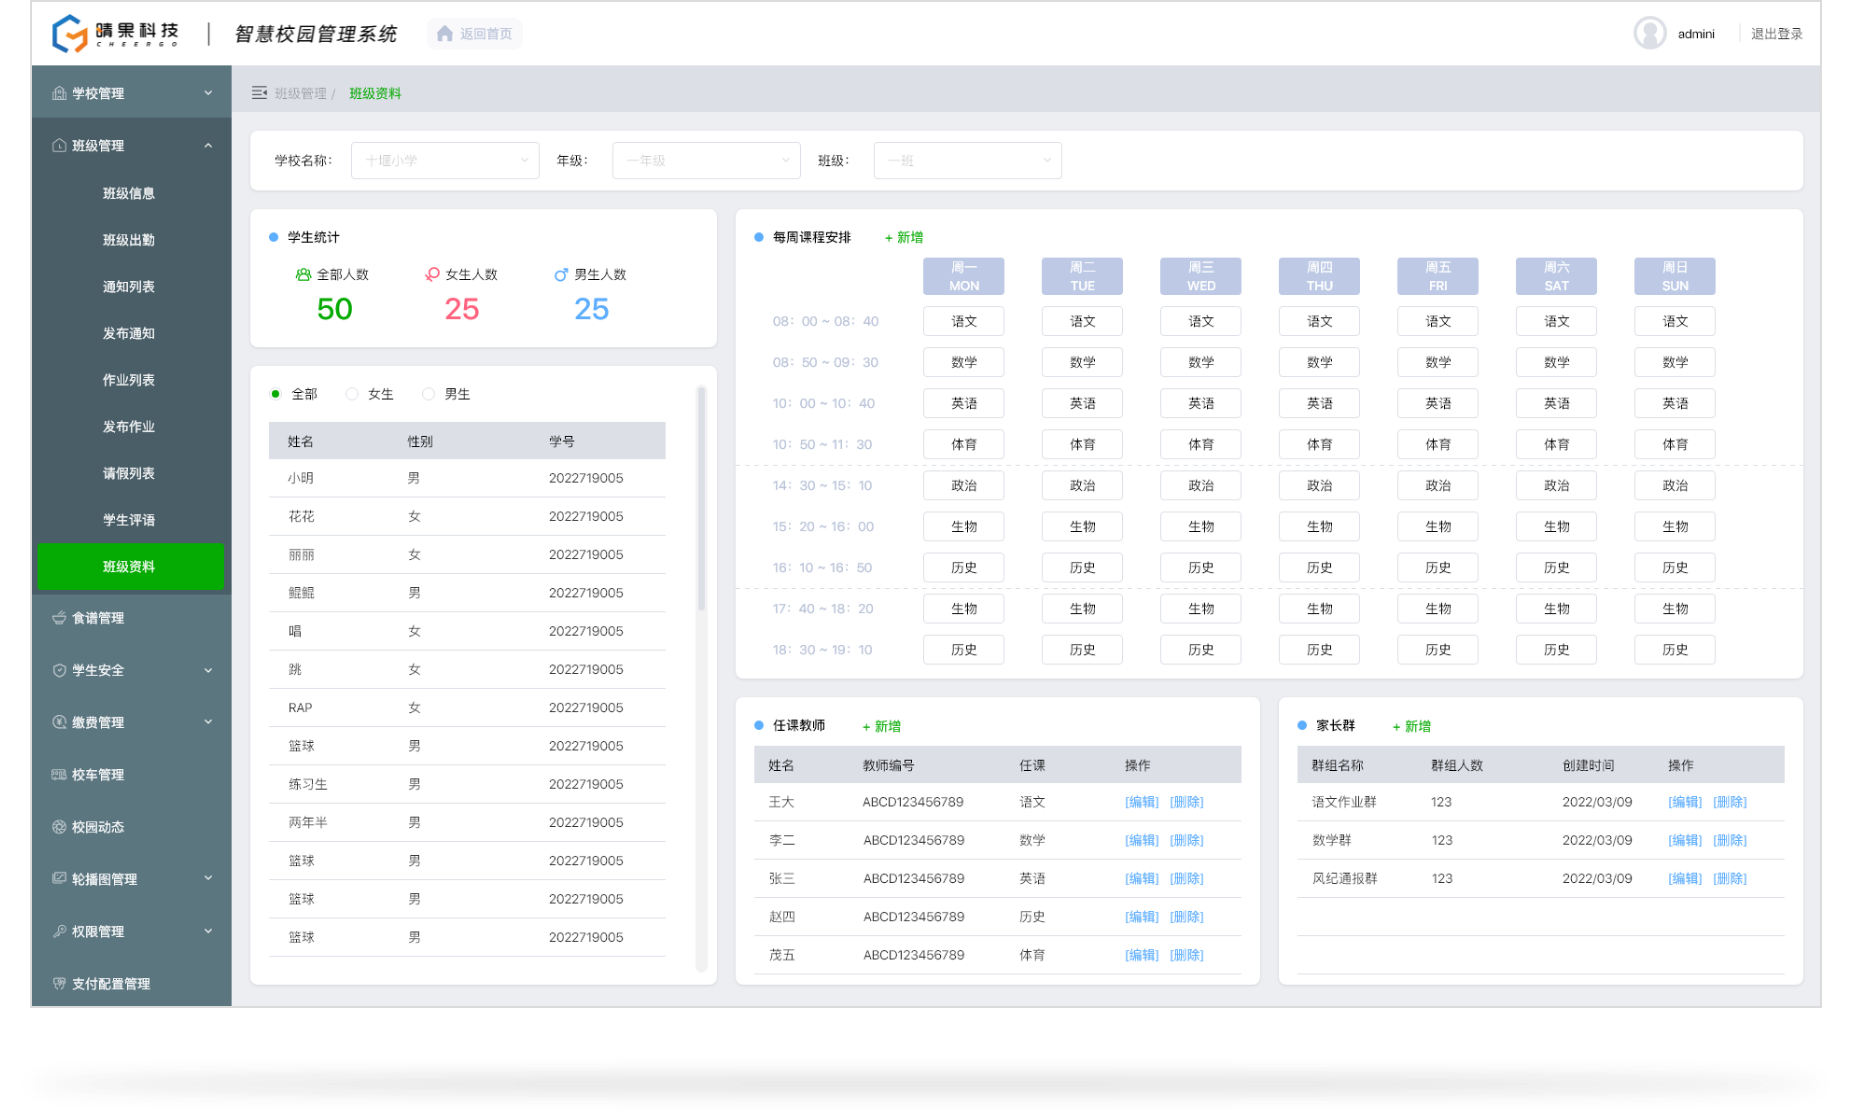The width and height of the screenshot is (1852, 1120).
Task: Expand the 缴费管理 menu chevron
Action: point(208,722)
